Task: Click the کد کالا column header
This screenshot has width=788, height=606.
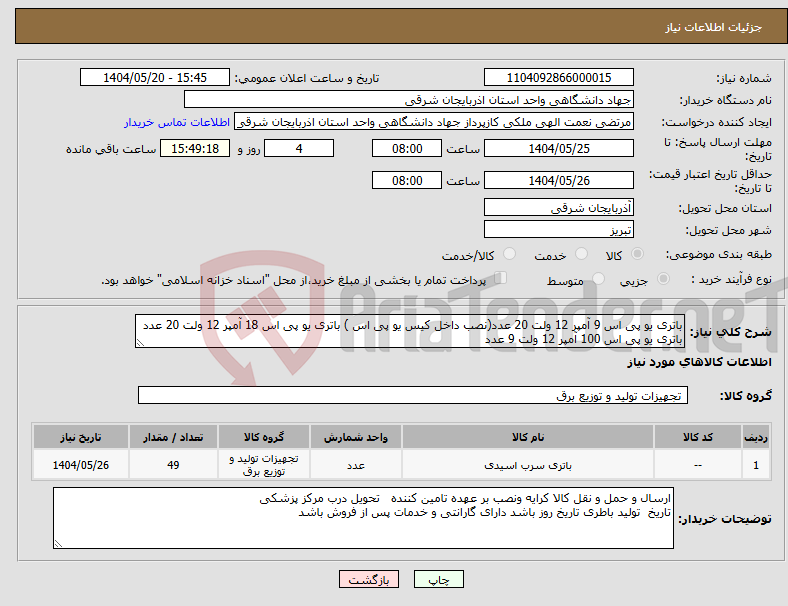Action: (x=698, y=437)
